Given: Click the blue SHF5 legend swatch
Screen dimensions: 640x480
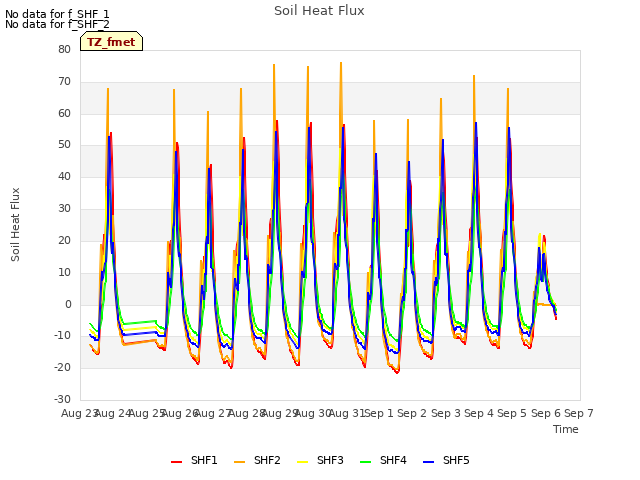Looking at the screenshot, I should click(429, 462).
